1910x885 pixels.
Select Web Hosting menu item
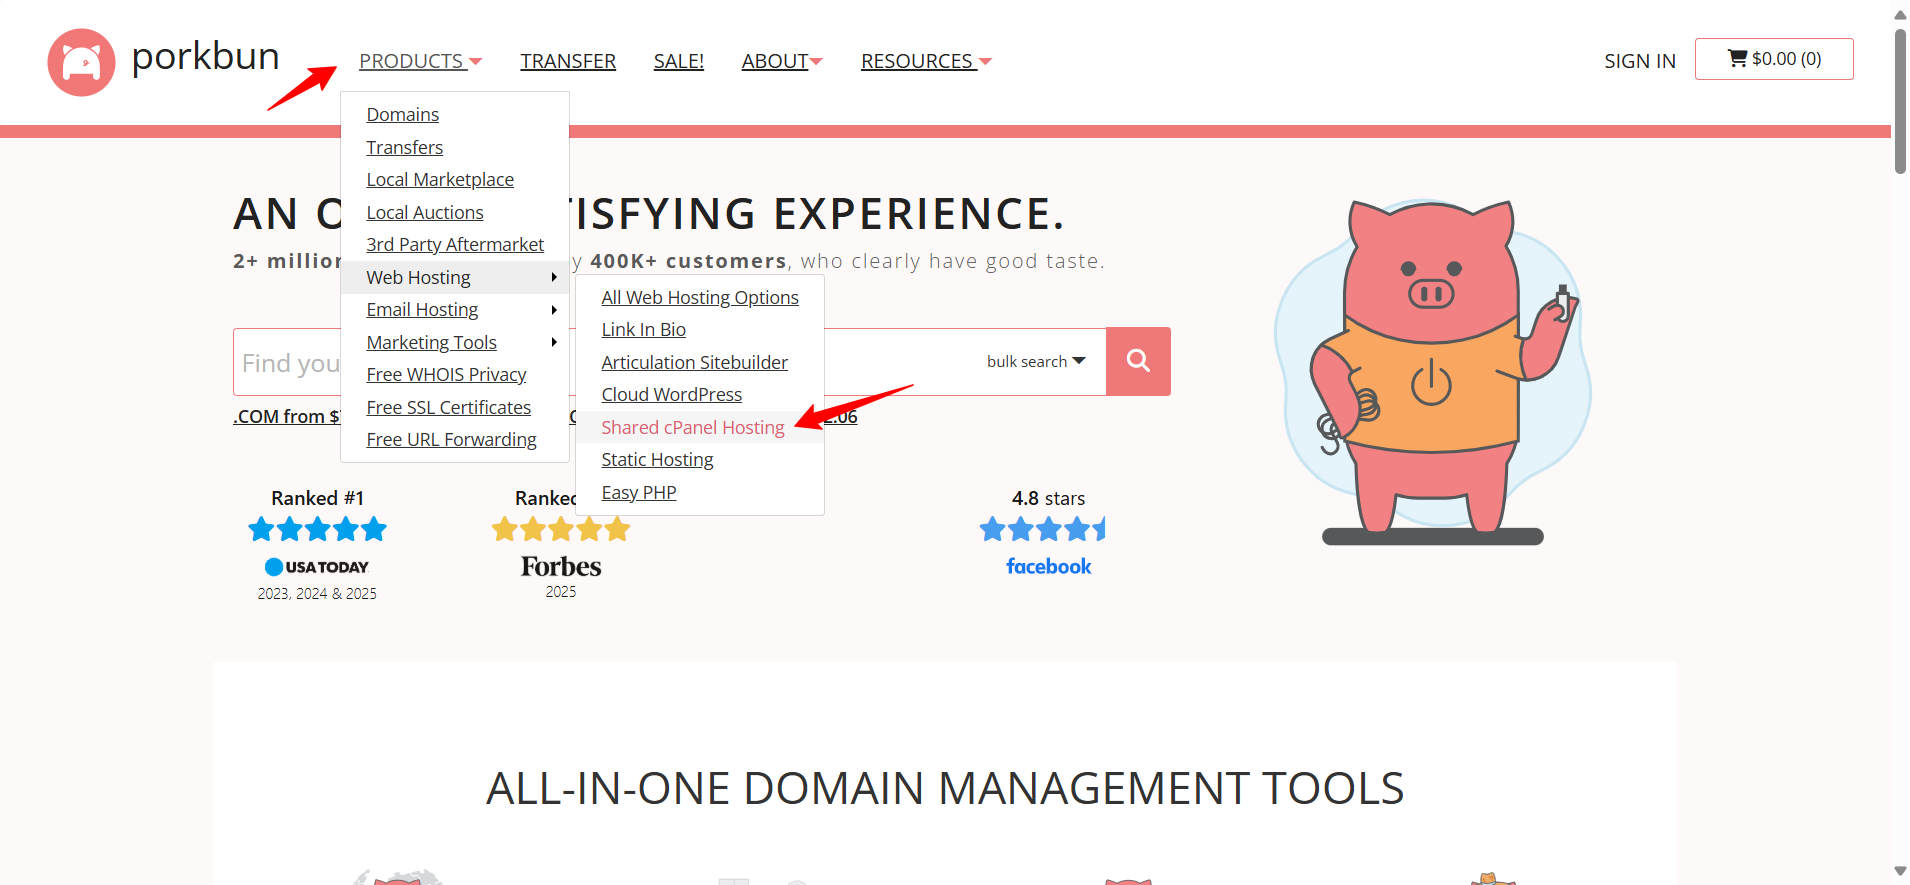point(455,277)
